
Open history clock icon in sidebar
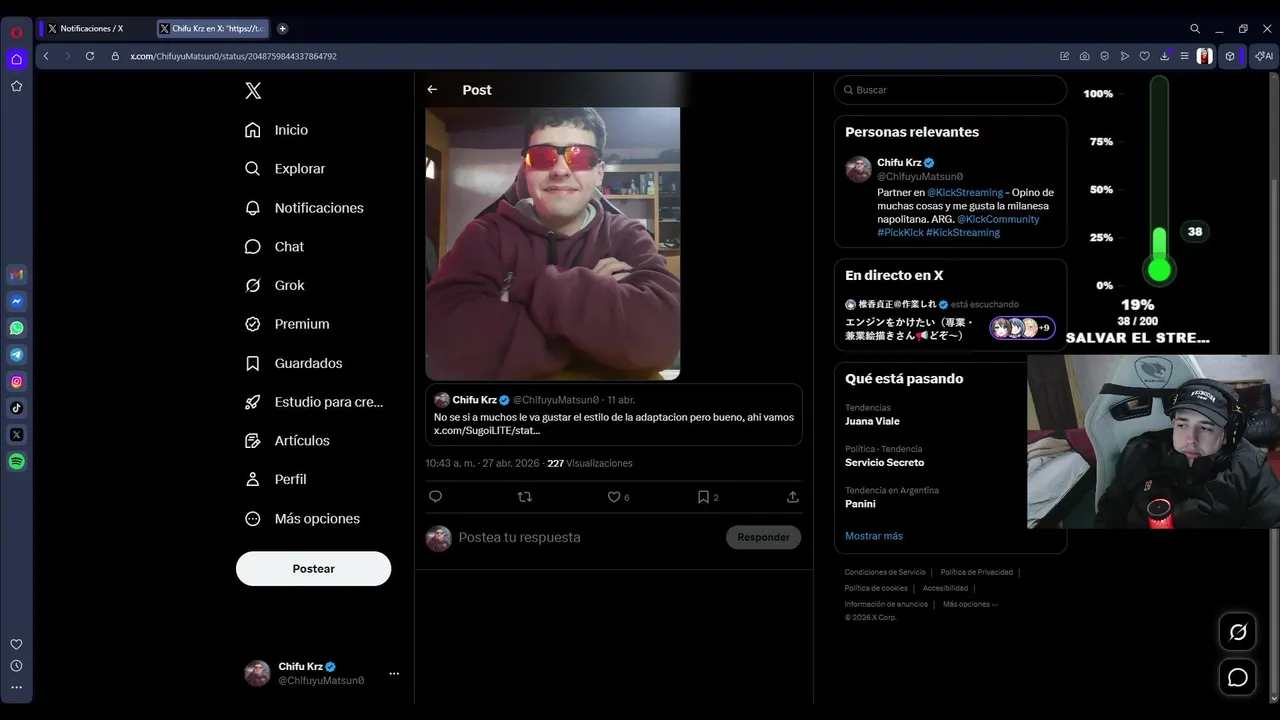click(16, 666)
